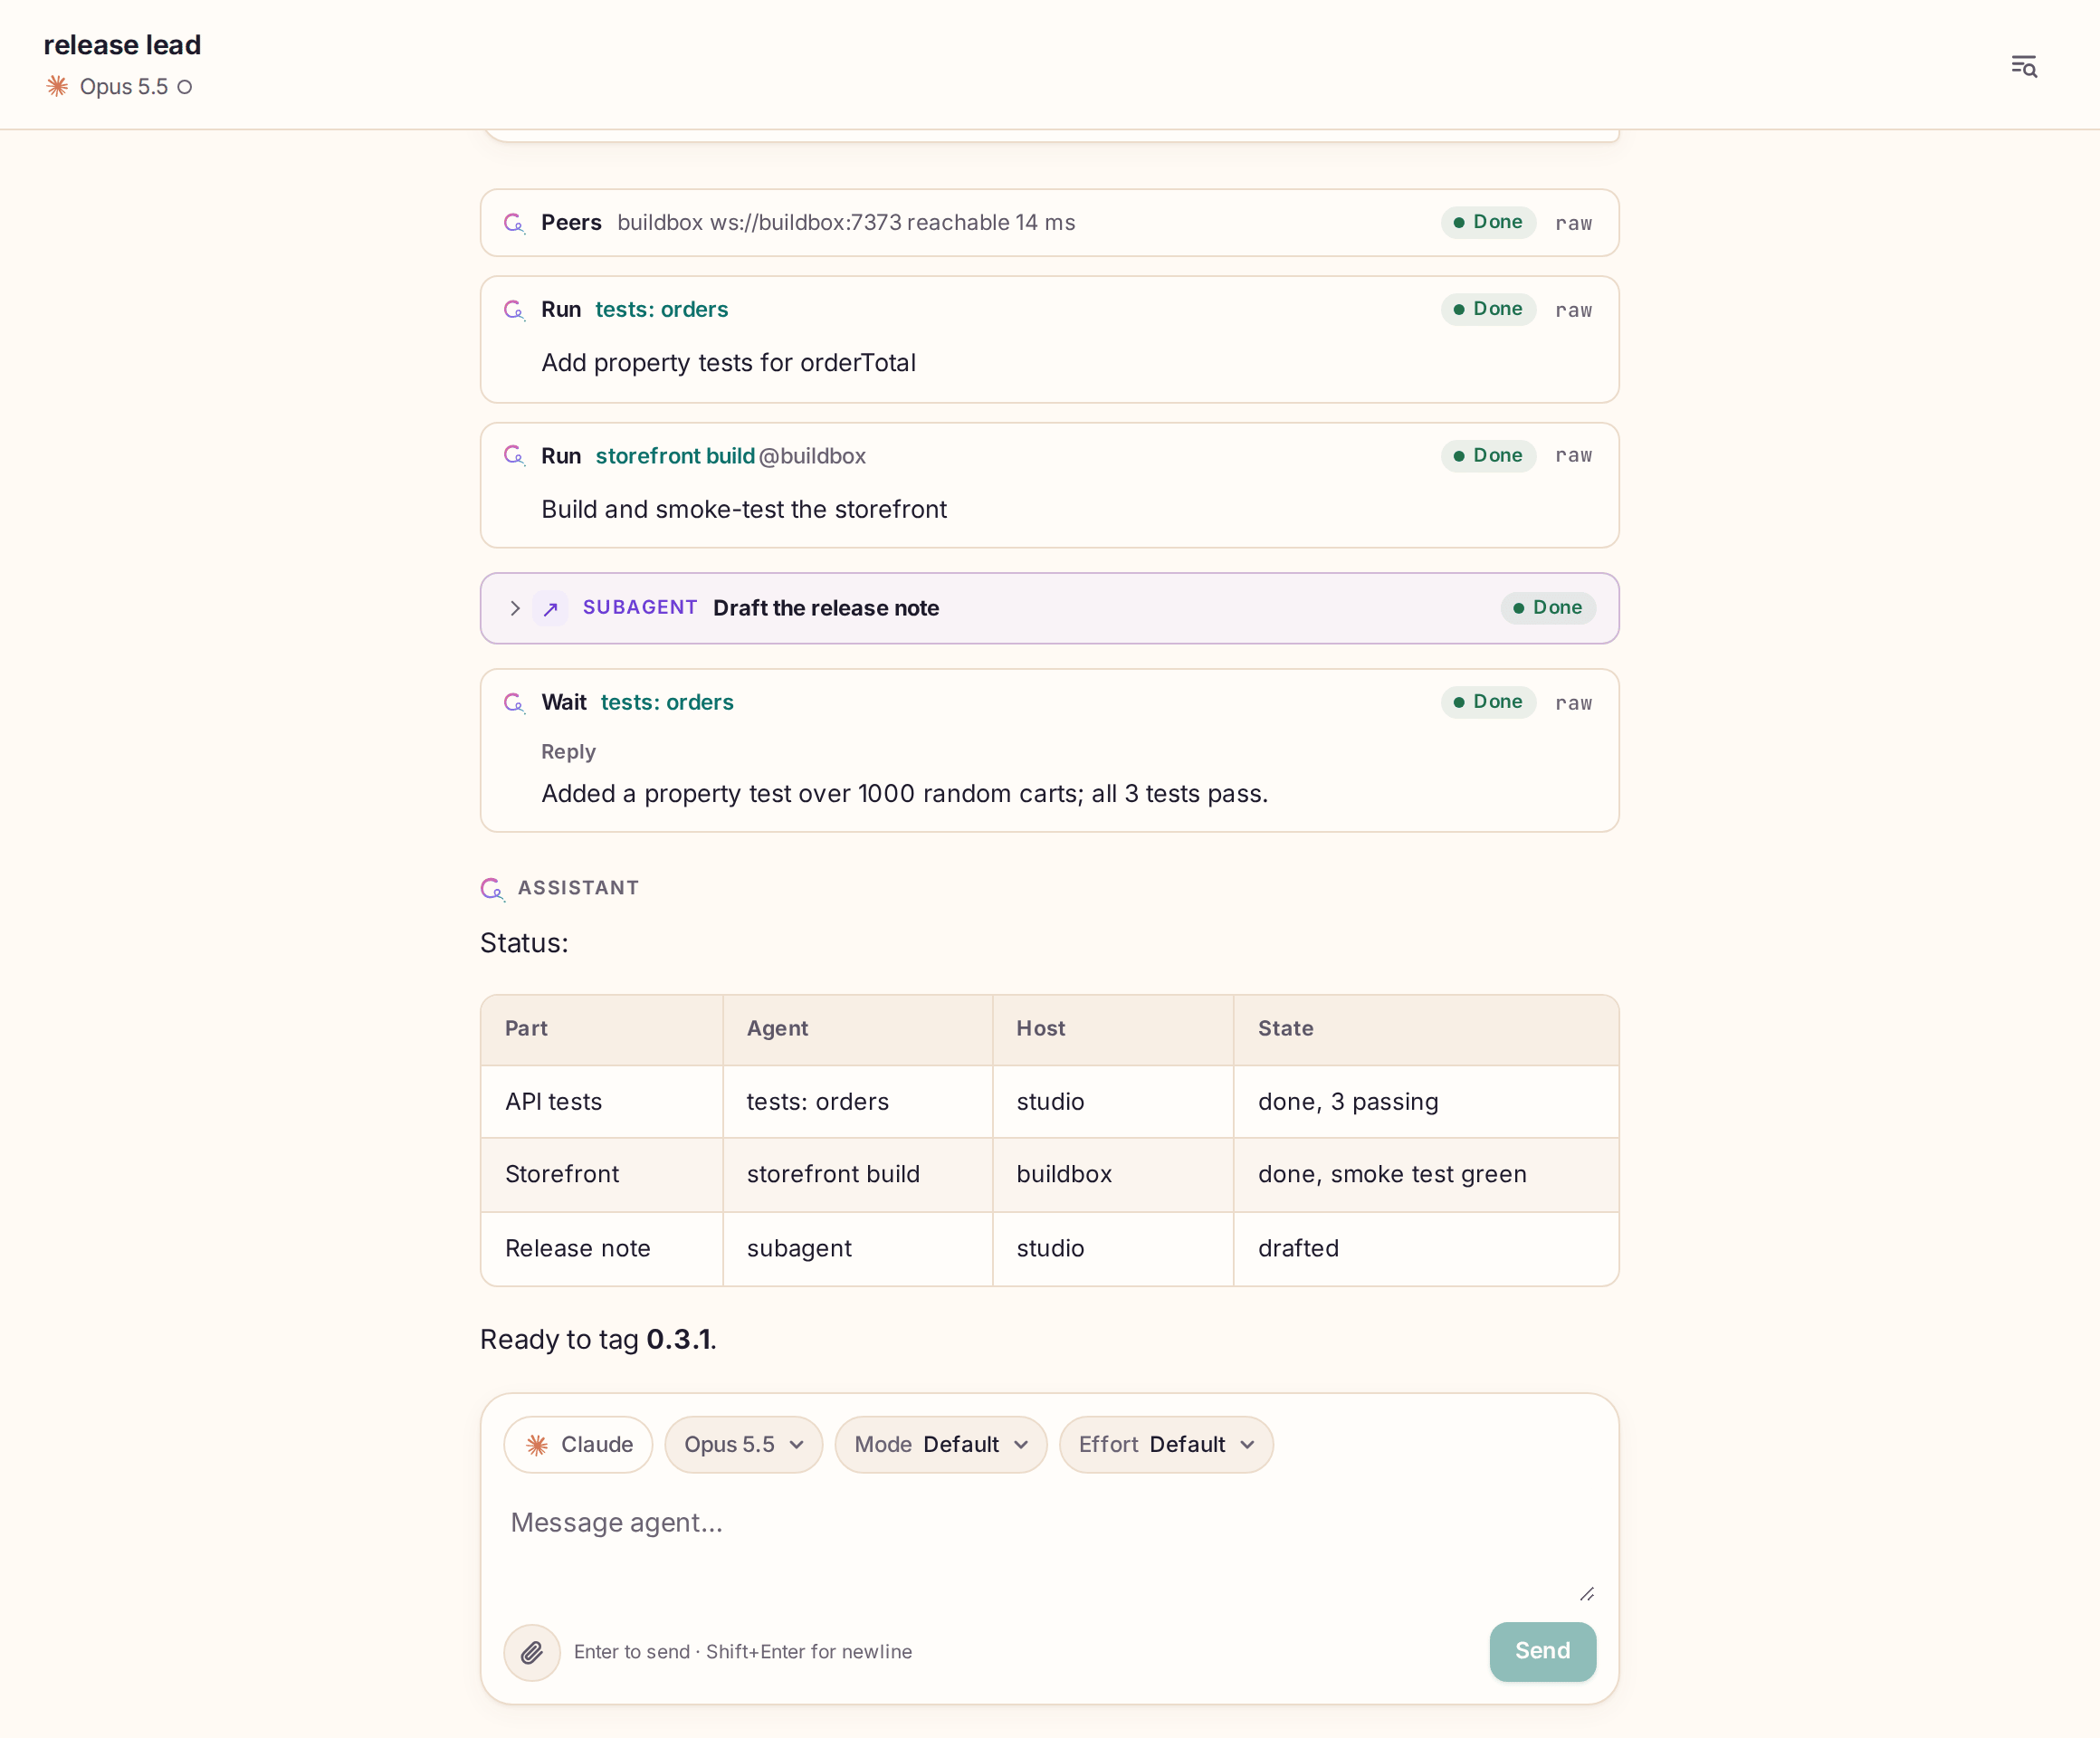This screenshot has height=1738, width=2100.
Task: Click the agent icon on Wait tests: orders card
Action: pyautogui.click(x=514, y=703)
